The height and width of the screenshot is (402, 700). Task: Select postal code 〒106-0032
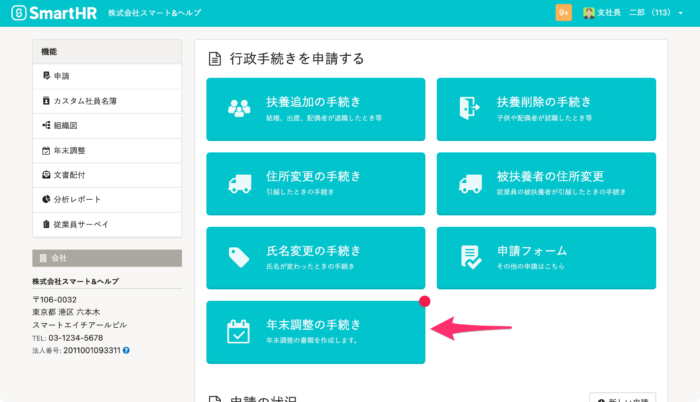pos(54,300)
